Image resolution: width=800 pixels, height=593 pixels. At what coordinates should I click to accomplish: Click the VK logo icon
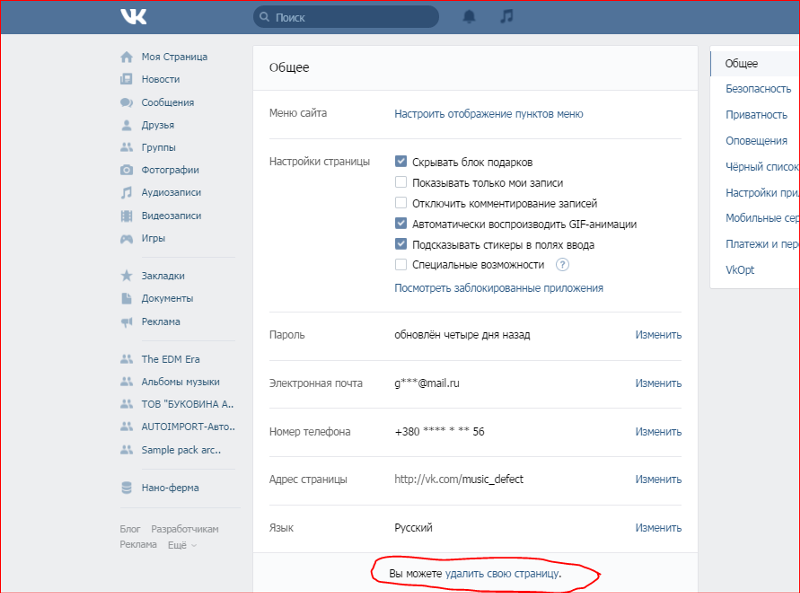[x=133, y=17]
